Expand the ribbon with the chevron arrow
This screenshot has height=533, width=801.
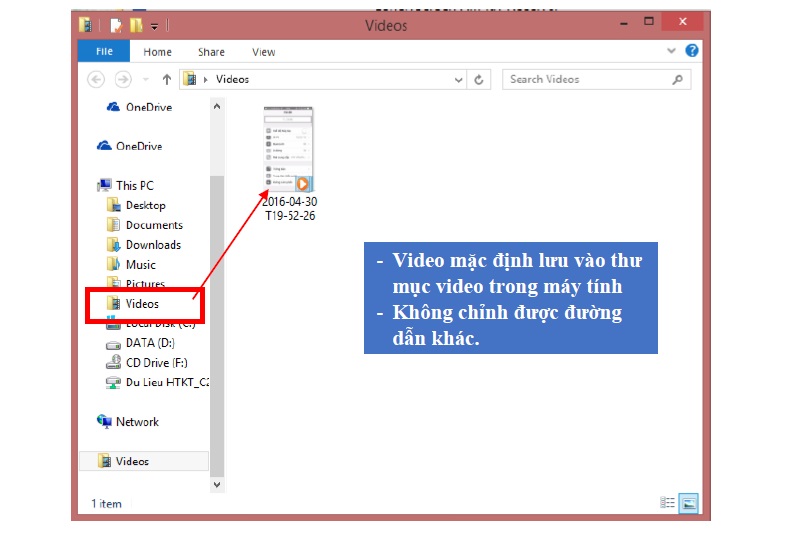pyautogui.click(x=672, y=51)
